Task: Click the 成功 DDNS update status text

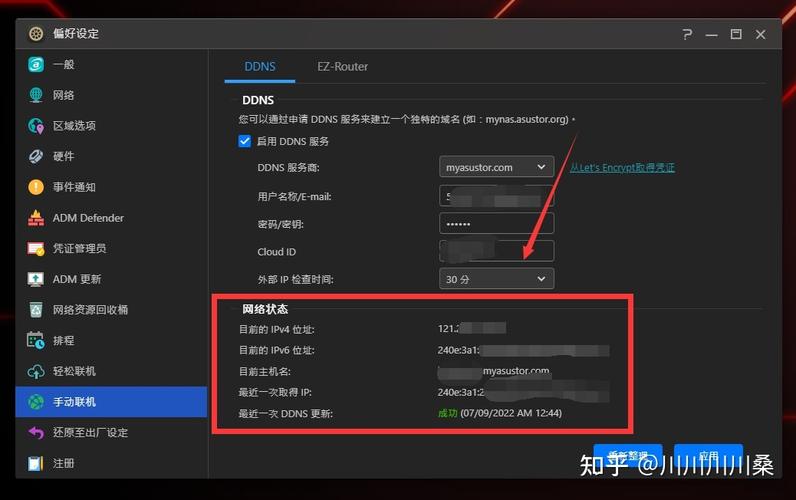Action: click(448, 413)
